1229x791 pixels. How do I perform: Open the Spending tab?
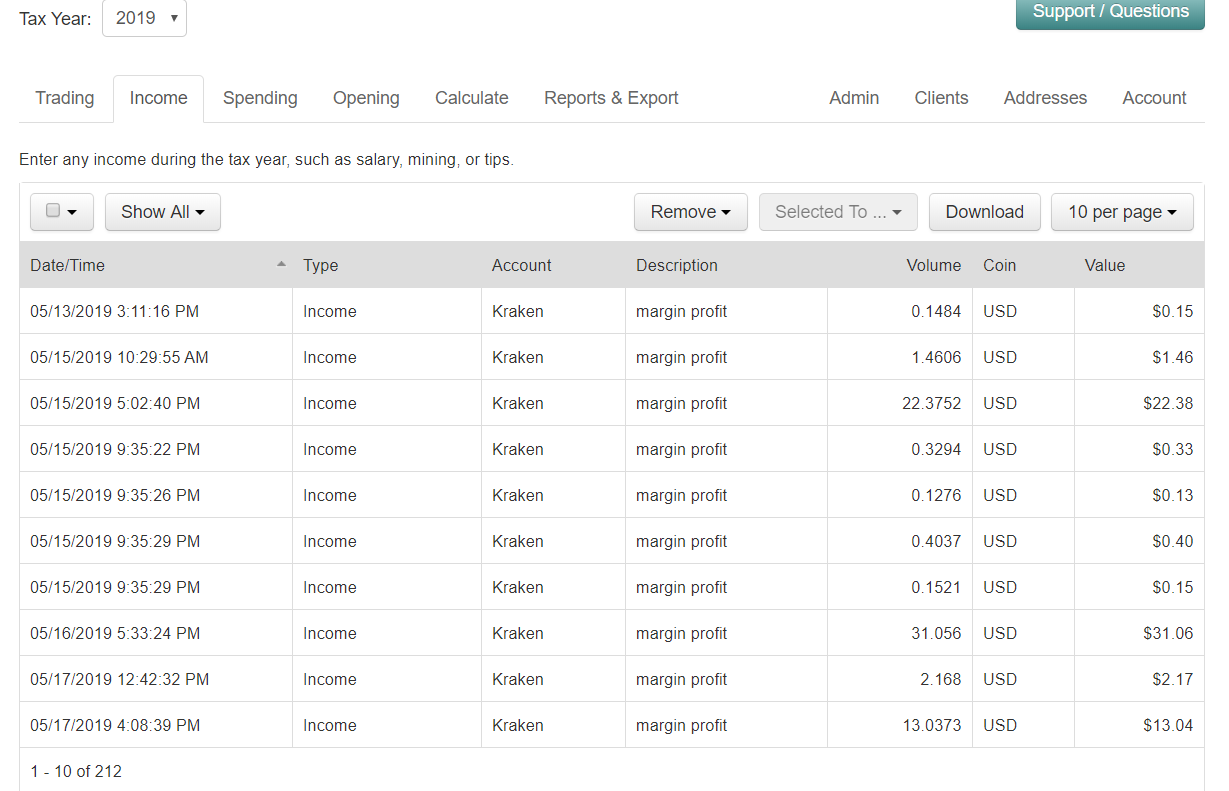coord(260,98)
